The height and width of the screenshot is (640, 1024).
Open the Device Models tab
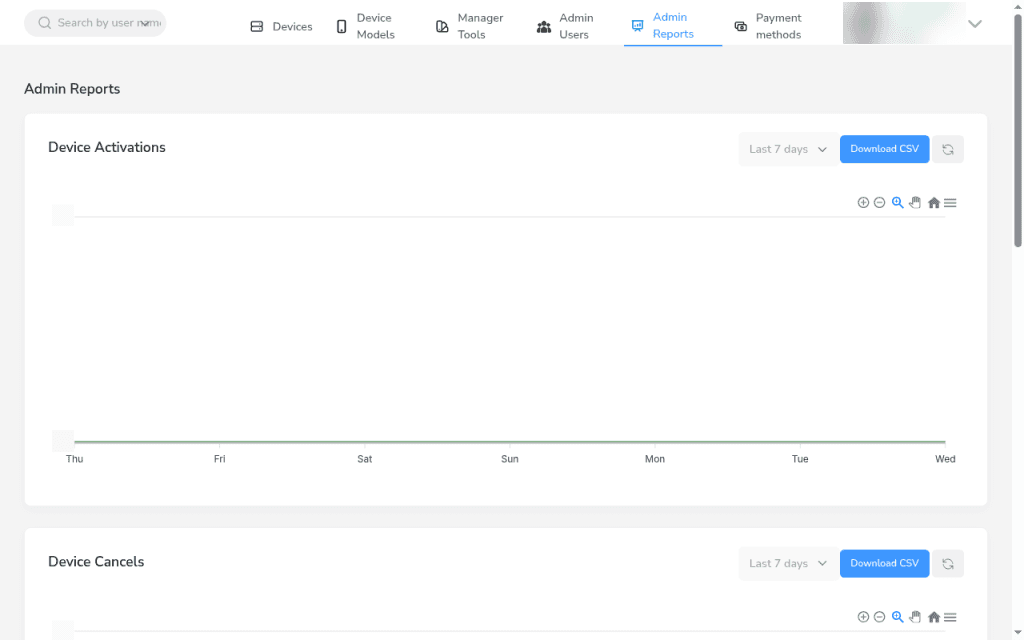(366, 26)
